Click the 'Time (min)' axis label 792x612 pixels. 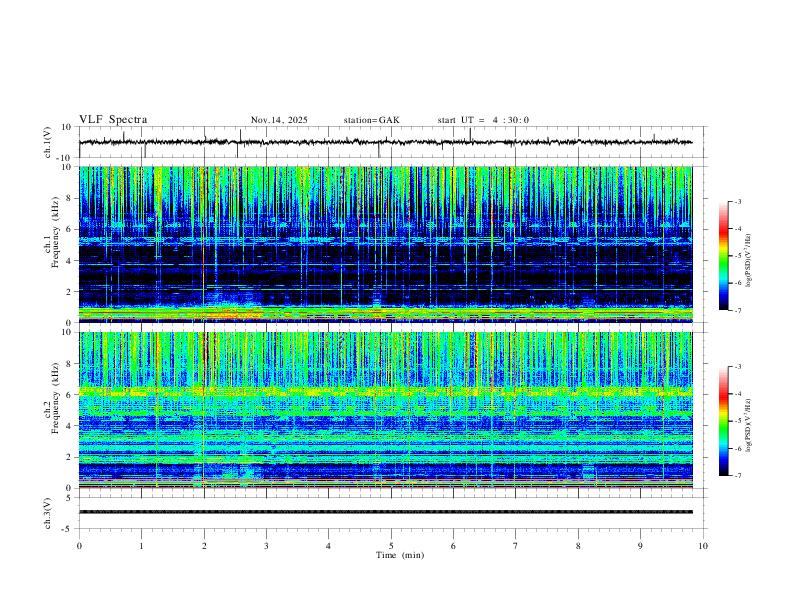pyautogui.click(x=400, y=555)
